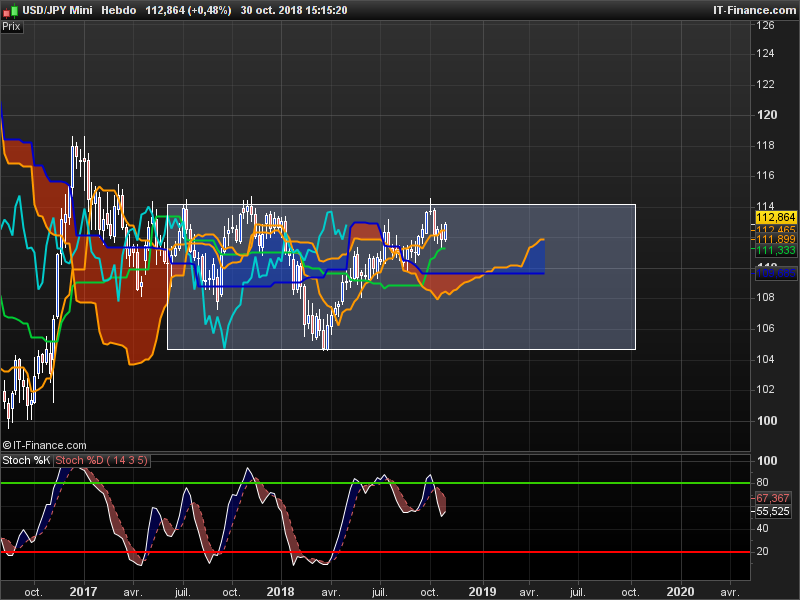Select the Prix panel label
This screenshot has width=800, height=600.
pos(11,27)
